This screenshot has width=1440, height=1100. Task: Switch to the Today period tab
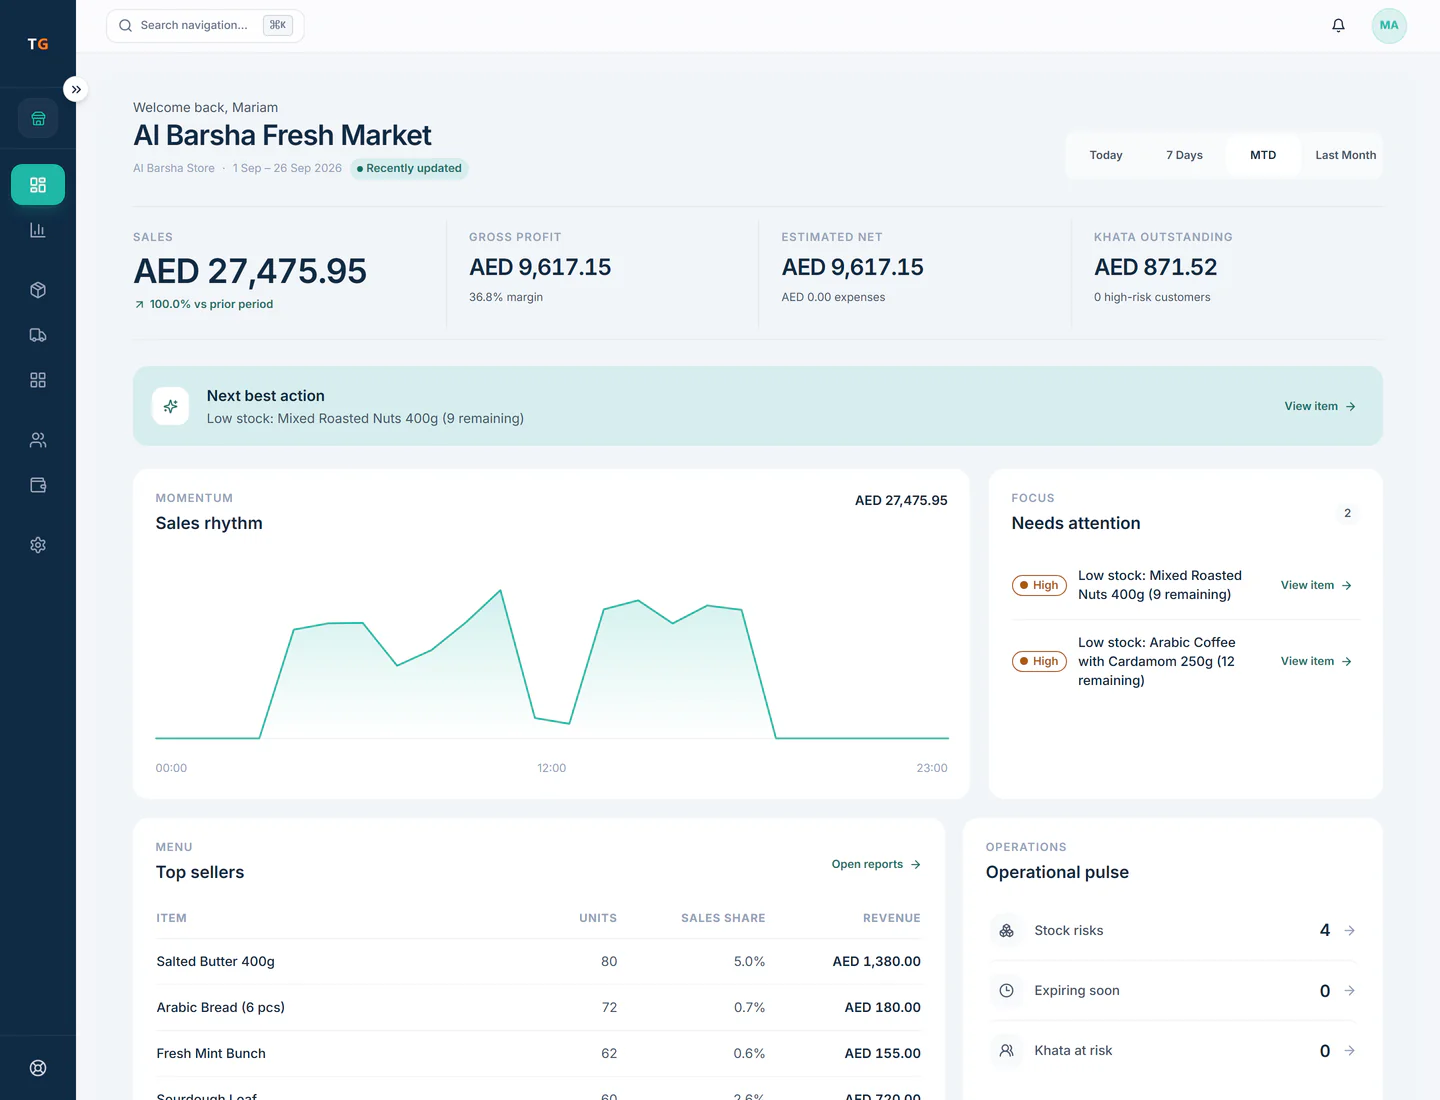click(1106, 155)
